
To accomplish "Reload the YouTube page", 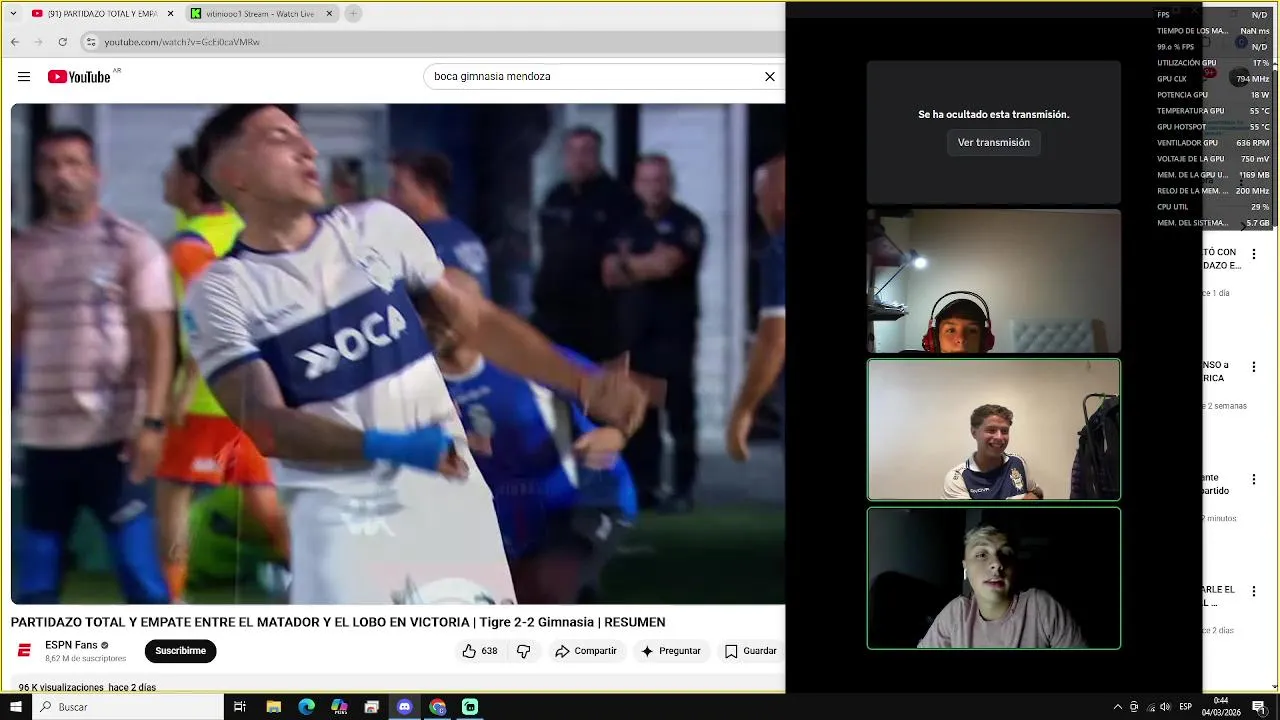I will coord(63,42).
